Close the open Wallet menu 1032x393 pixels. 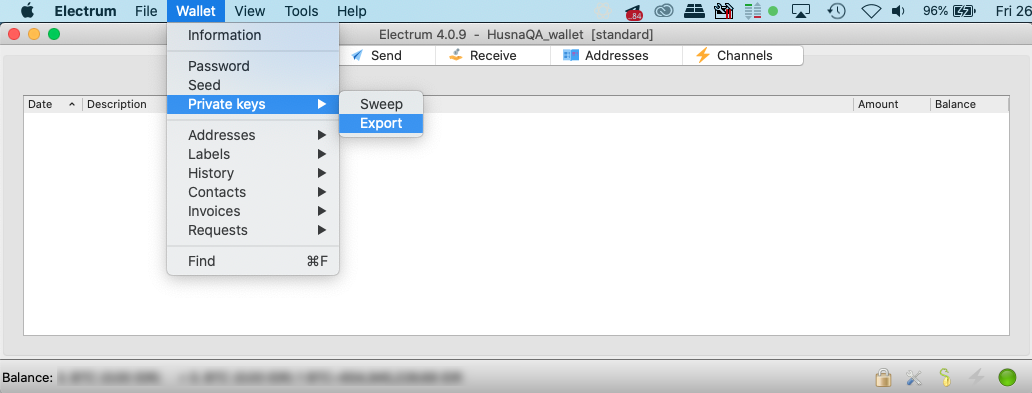196,11
